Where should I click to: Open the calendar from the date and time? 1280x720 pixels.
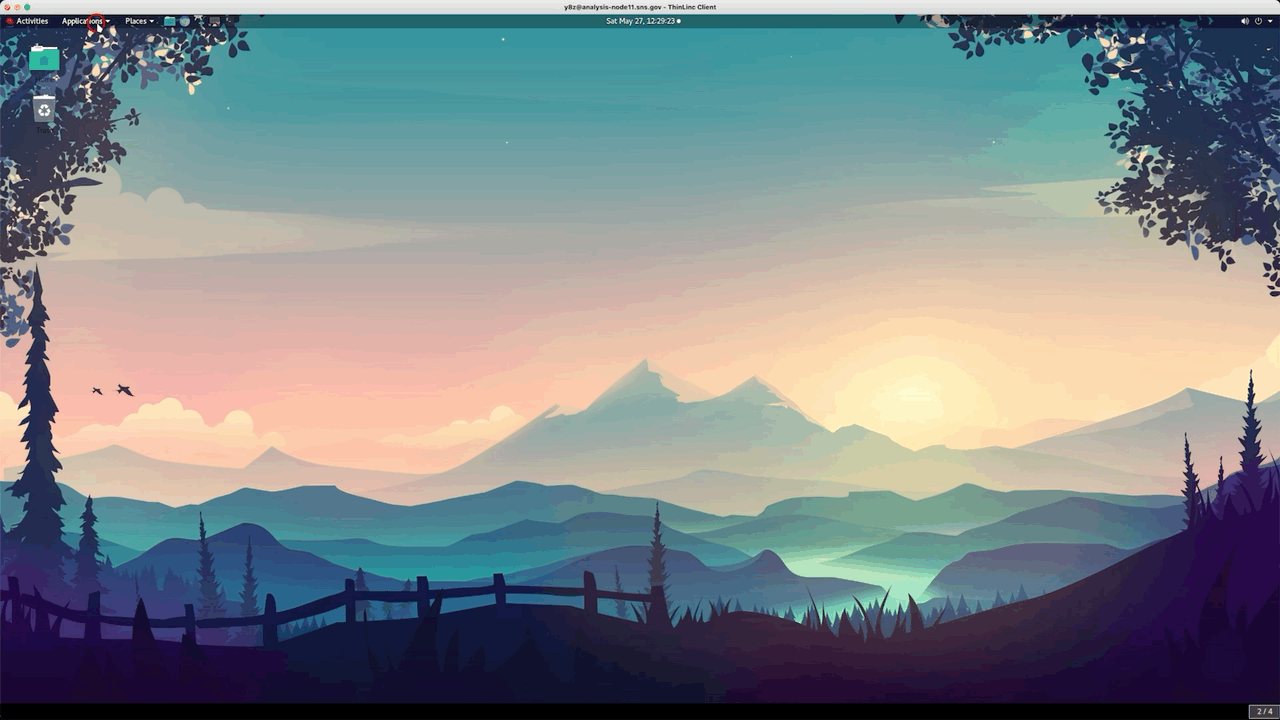640,21
